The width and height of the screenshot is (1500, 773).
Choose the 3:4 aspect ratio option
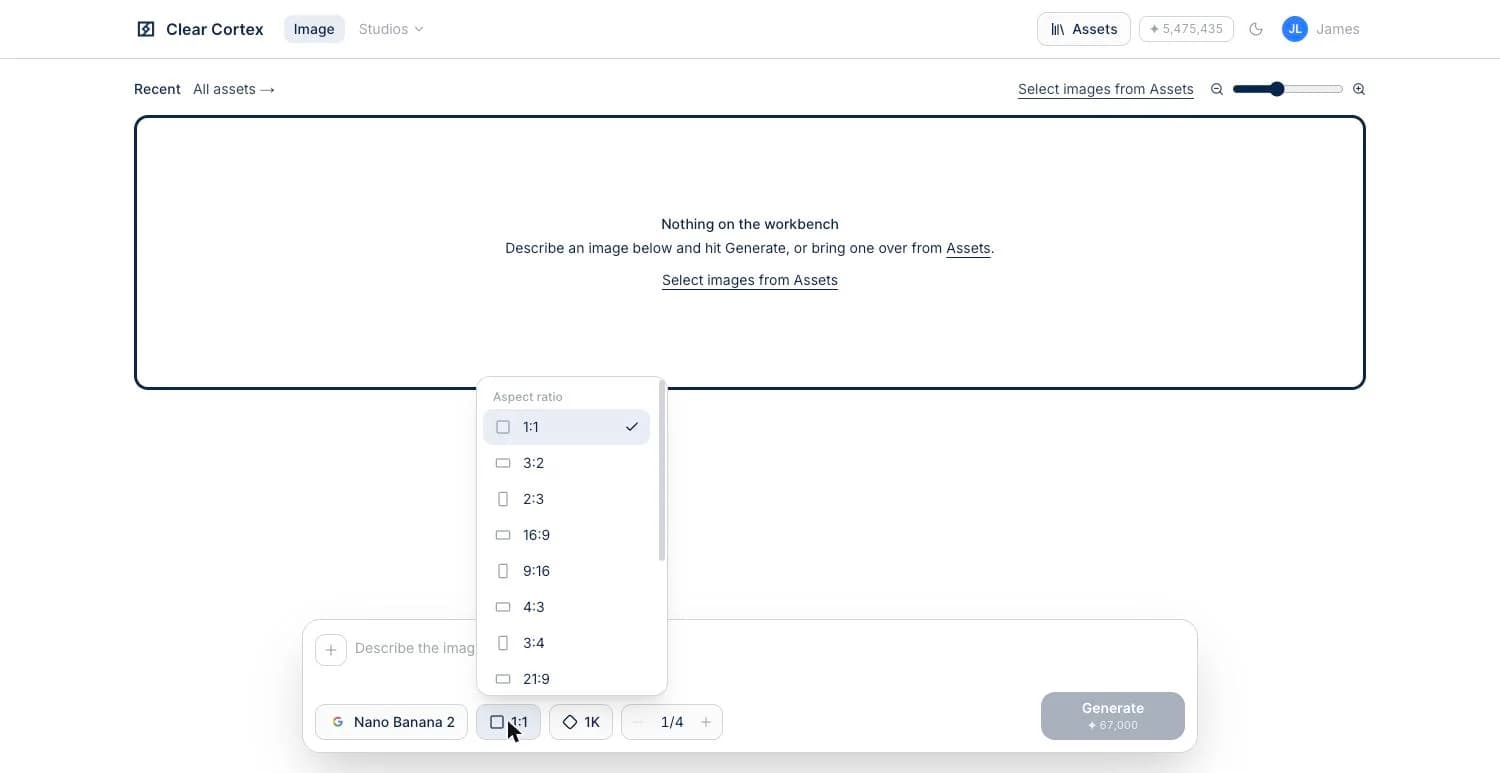tap(566, 643)
